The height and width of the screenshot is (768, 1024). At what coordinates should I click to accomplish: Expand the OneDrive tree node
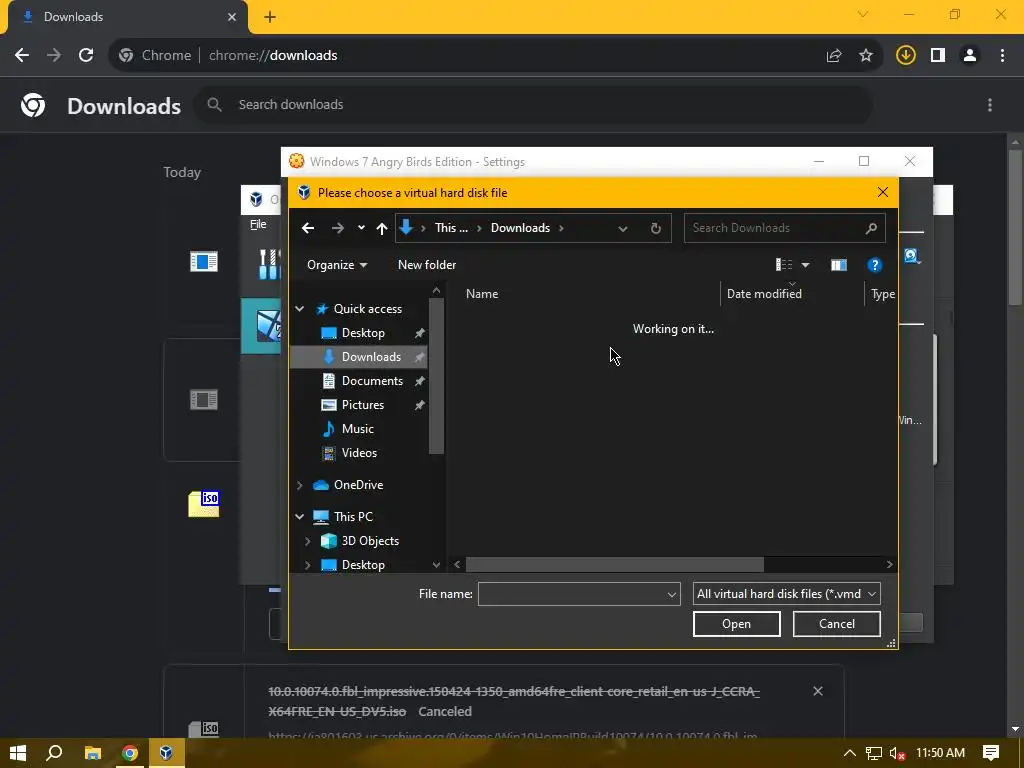(300, 485)
